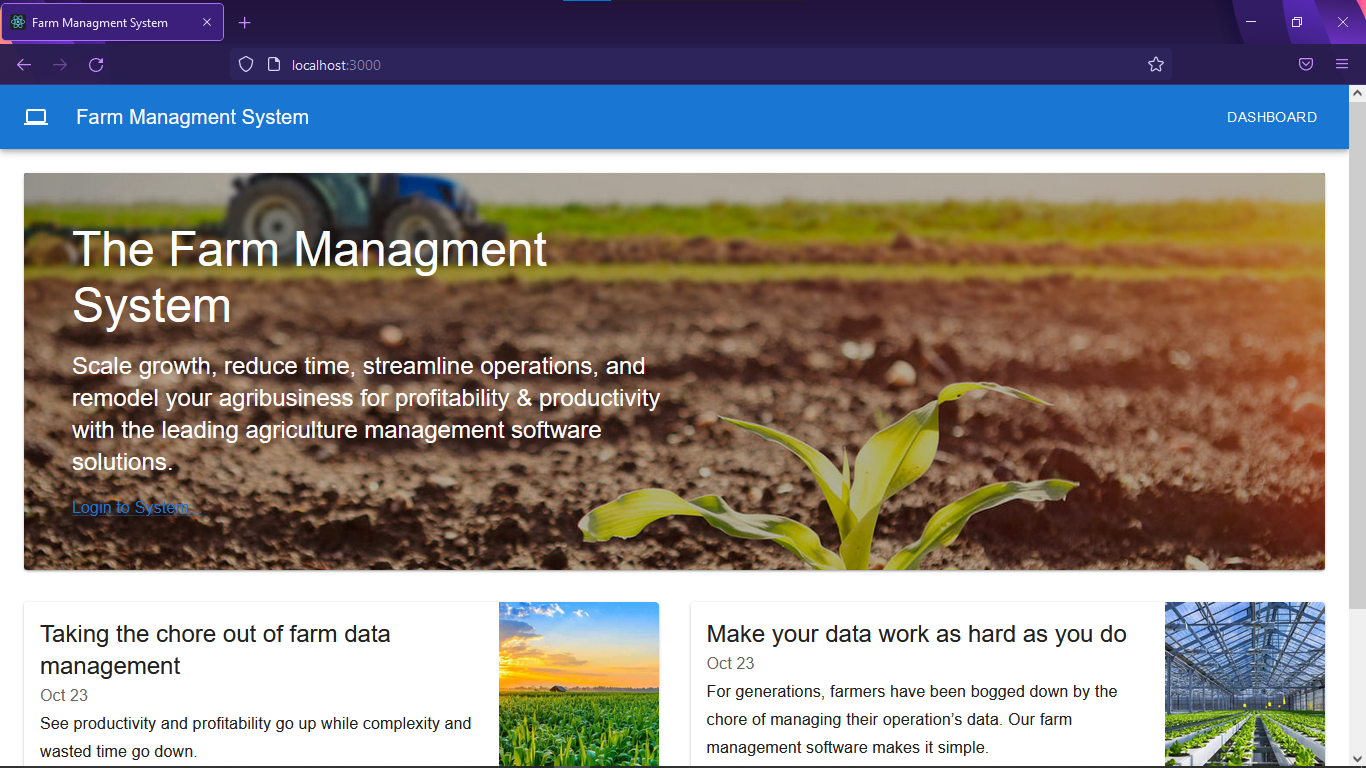Open the card Make your data work as hard as you do
This screenshot has height=768, width=1366.
(x=1008, y=685)
